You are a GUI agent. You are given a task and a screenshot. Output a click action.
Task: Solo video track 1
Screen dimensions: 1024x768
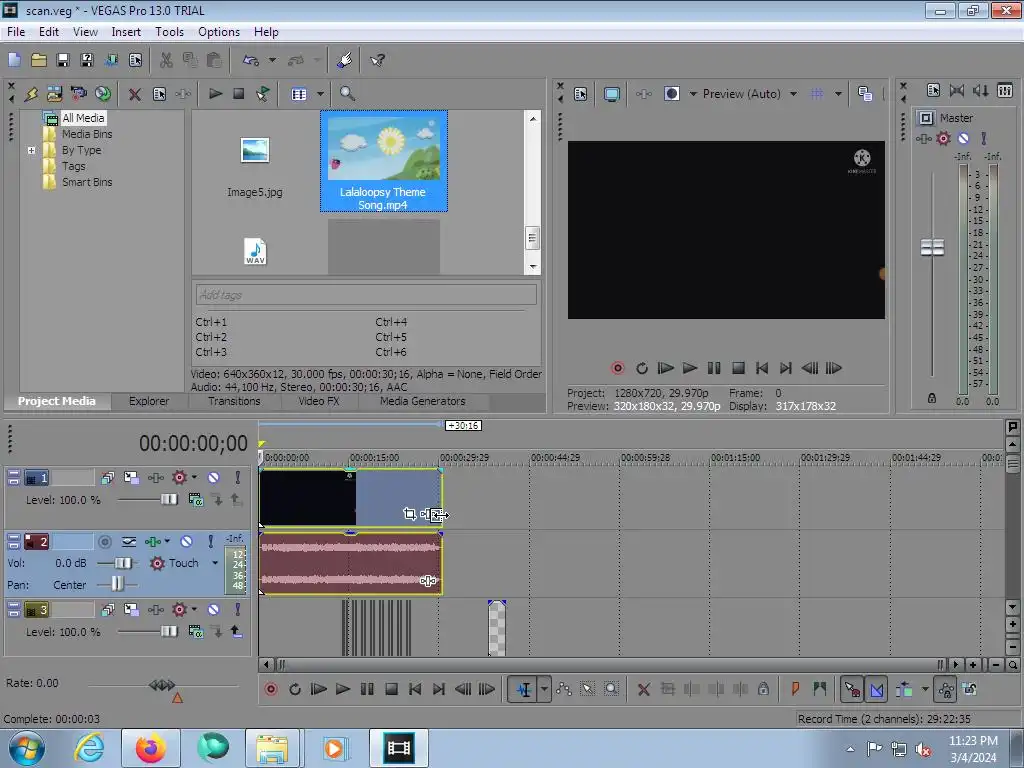(238, 477)
